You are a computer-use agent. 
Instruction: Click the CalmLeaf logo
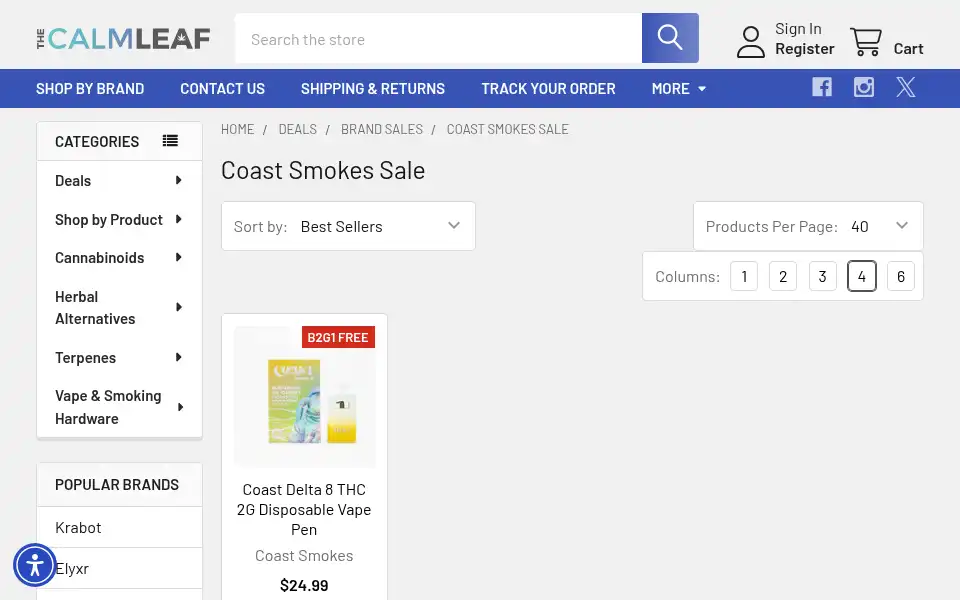123,39
